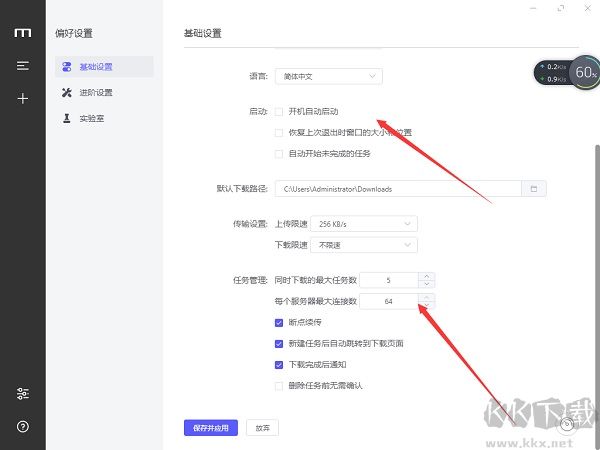The width and height of the screenshot is (600, 450).
Task: Click the 实验室 lab flask icon
Action: point(67,118)
